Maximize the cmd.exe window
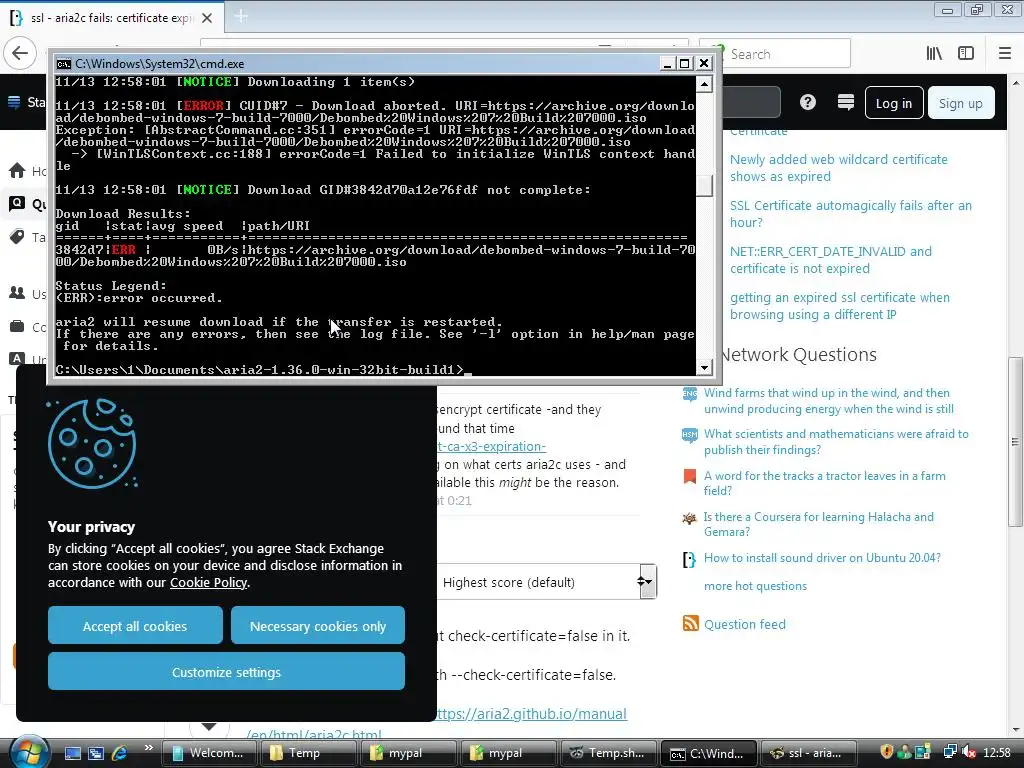 pyautogui.click(x=684, y=63)
